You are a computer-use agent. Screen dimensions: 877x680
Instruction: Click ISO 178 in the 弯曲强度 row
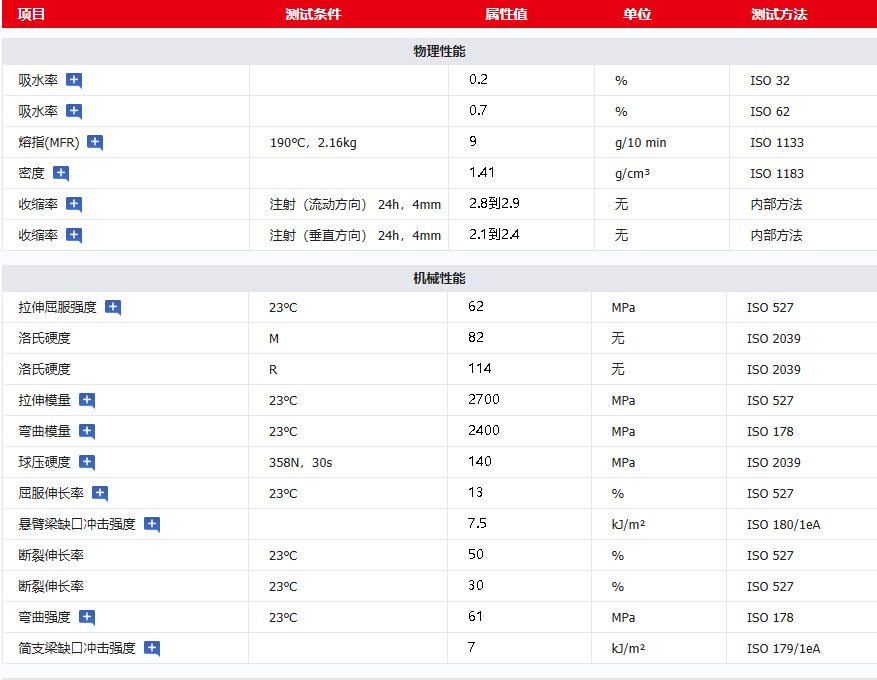[770, 618]
